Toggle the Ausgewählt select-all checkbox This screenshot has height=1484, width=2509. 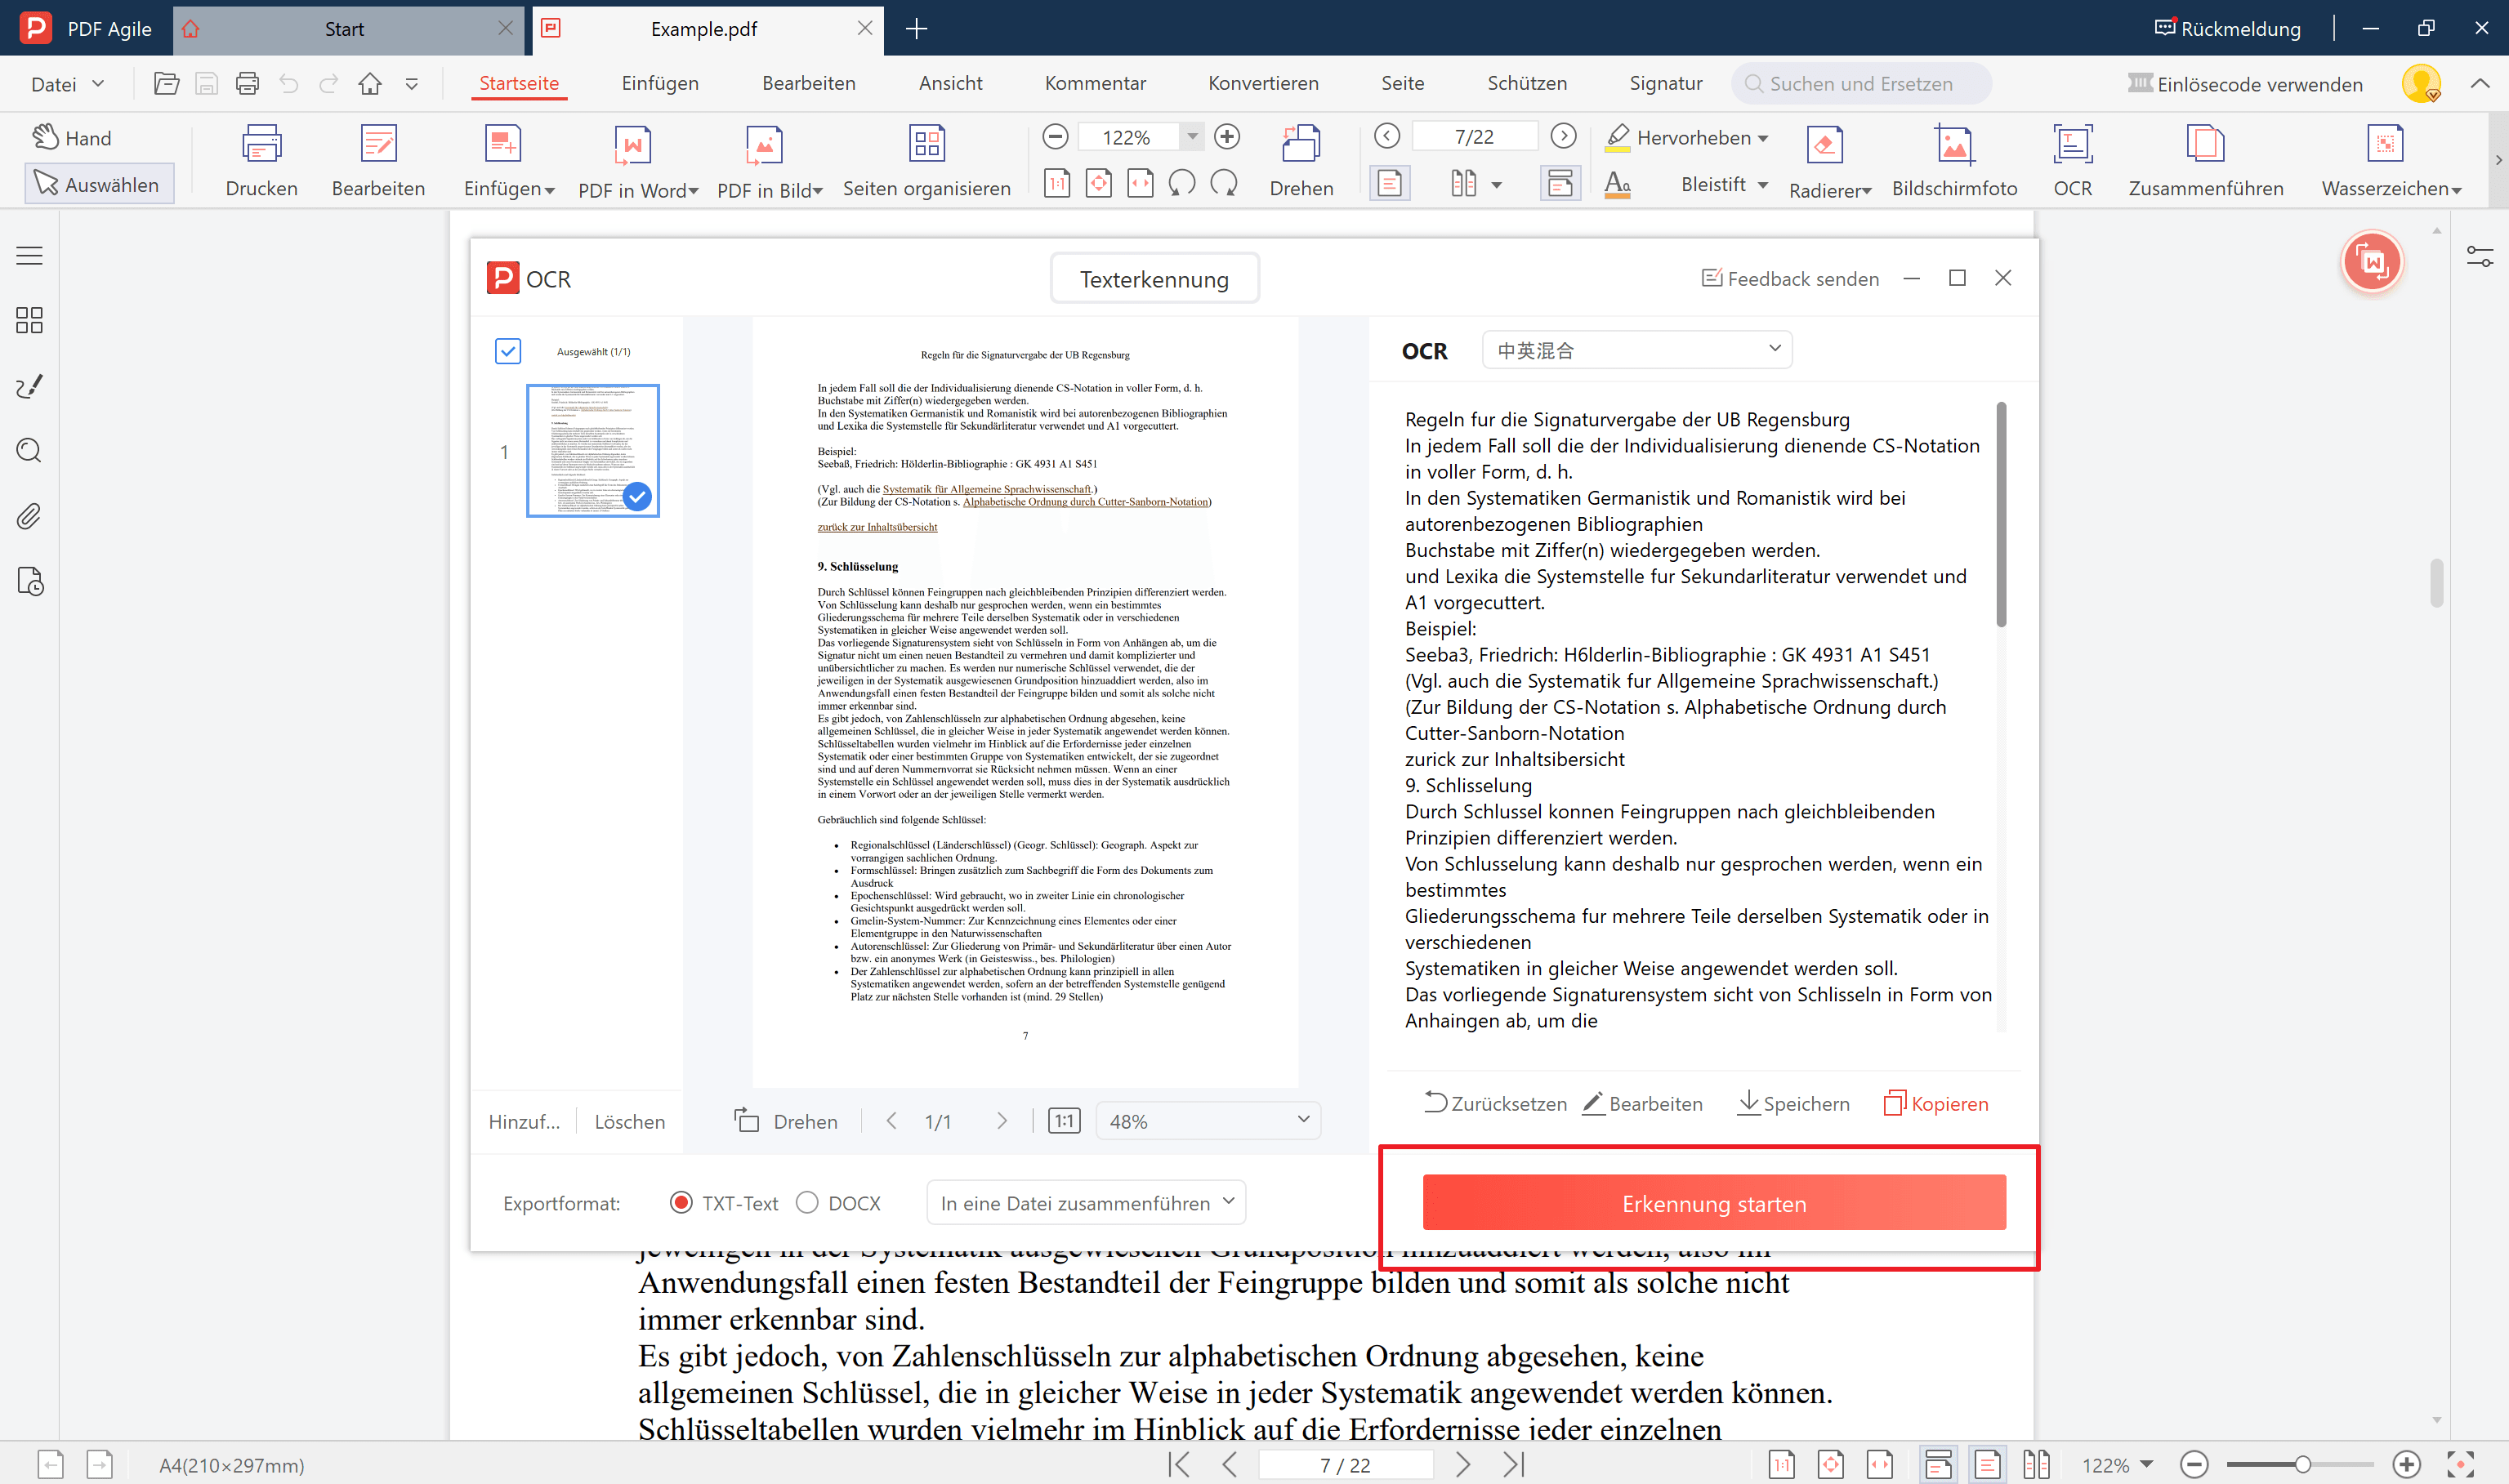click(508, 351)
